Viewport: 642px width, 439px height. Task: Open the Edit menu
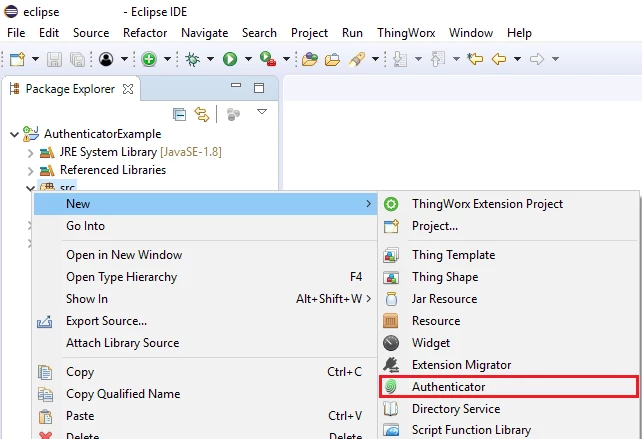pos(49,33)
